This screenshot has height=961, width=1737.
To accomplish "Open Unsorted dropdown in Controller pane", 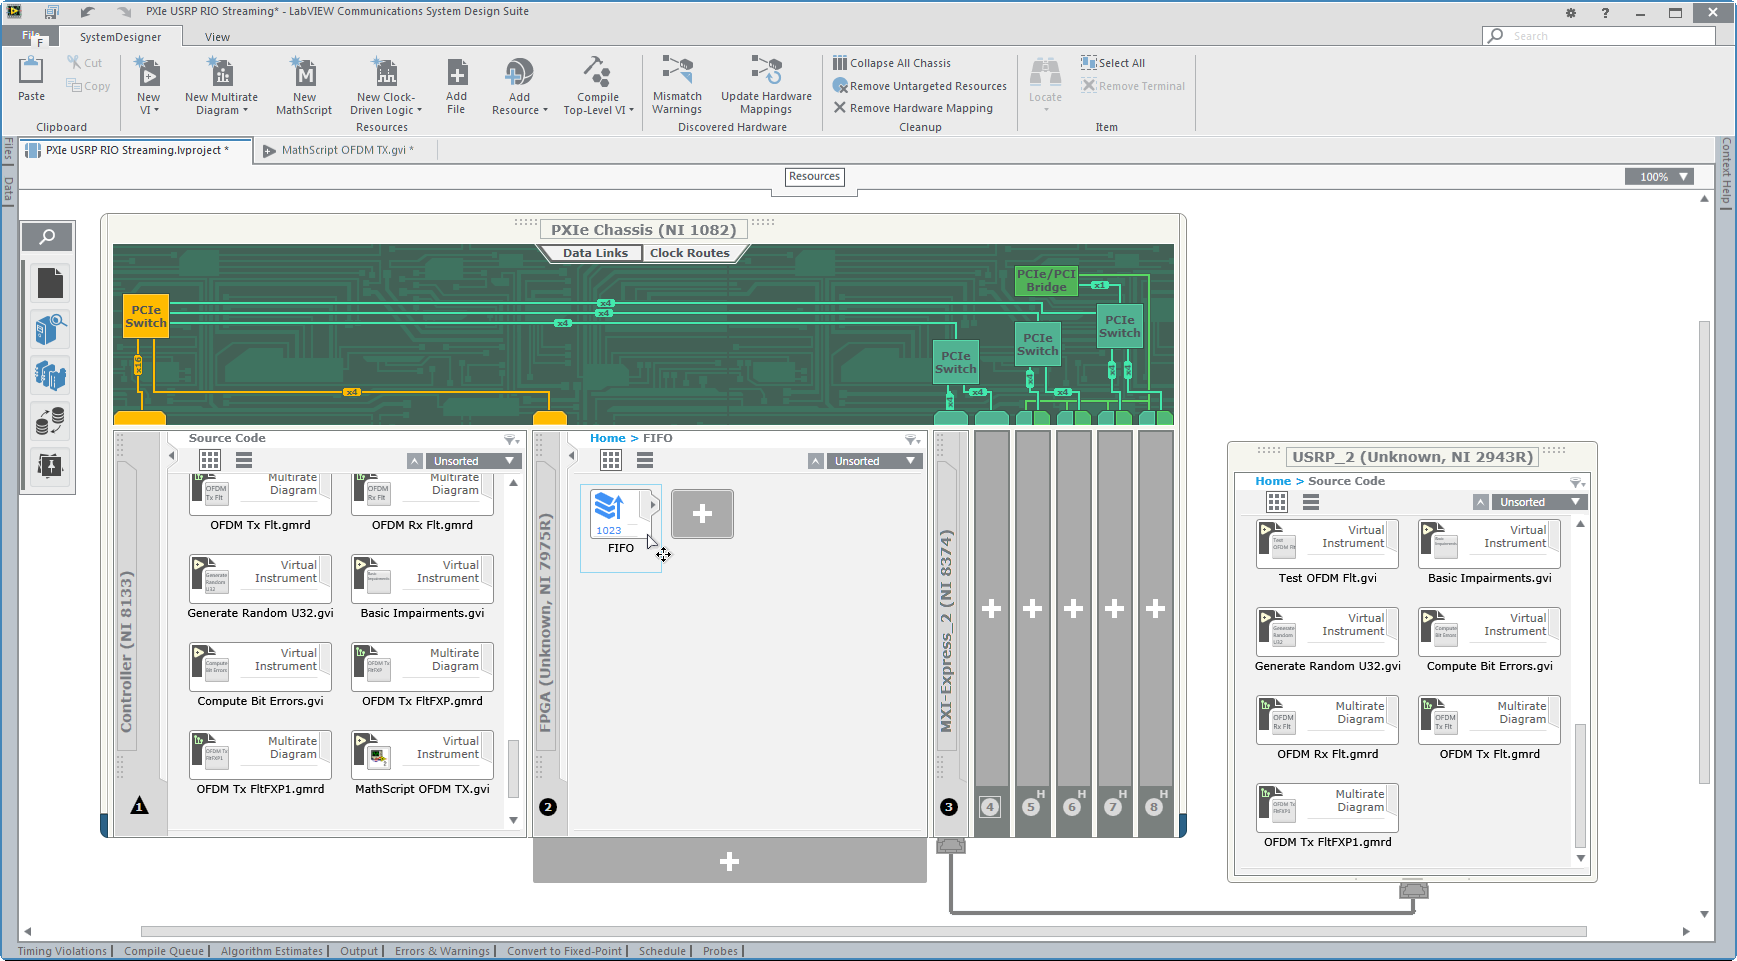I will coord(474,461).
